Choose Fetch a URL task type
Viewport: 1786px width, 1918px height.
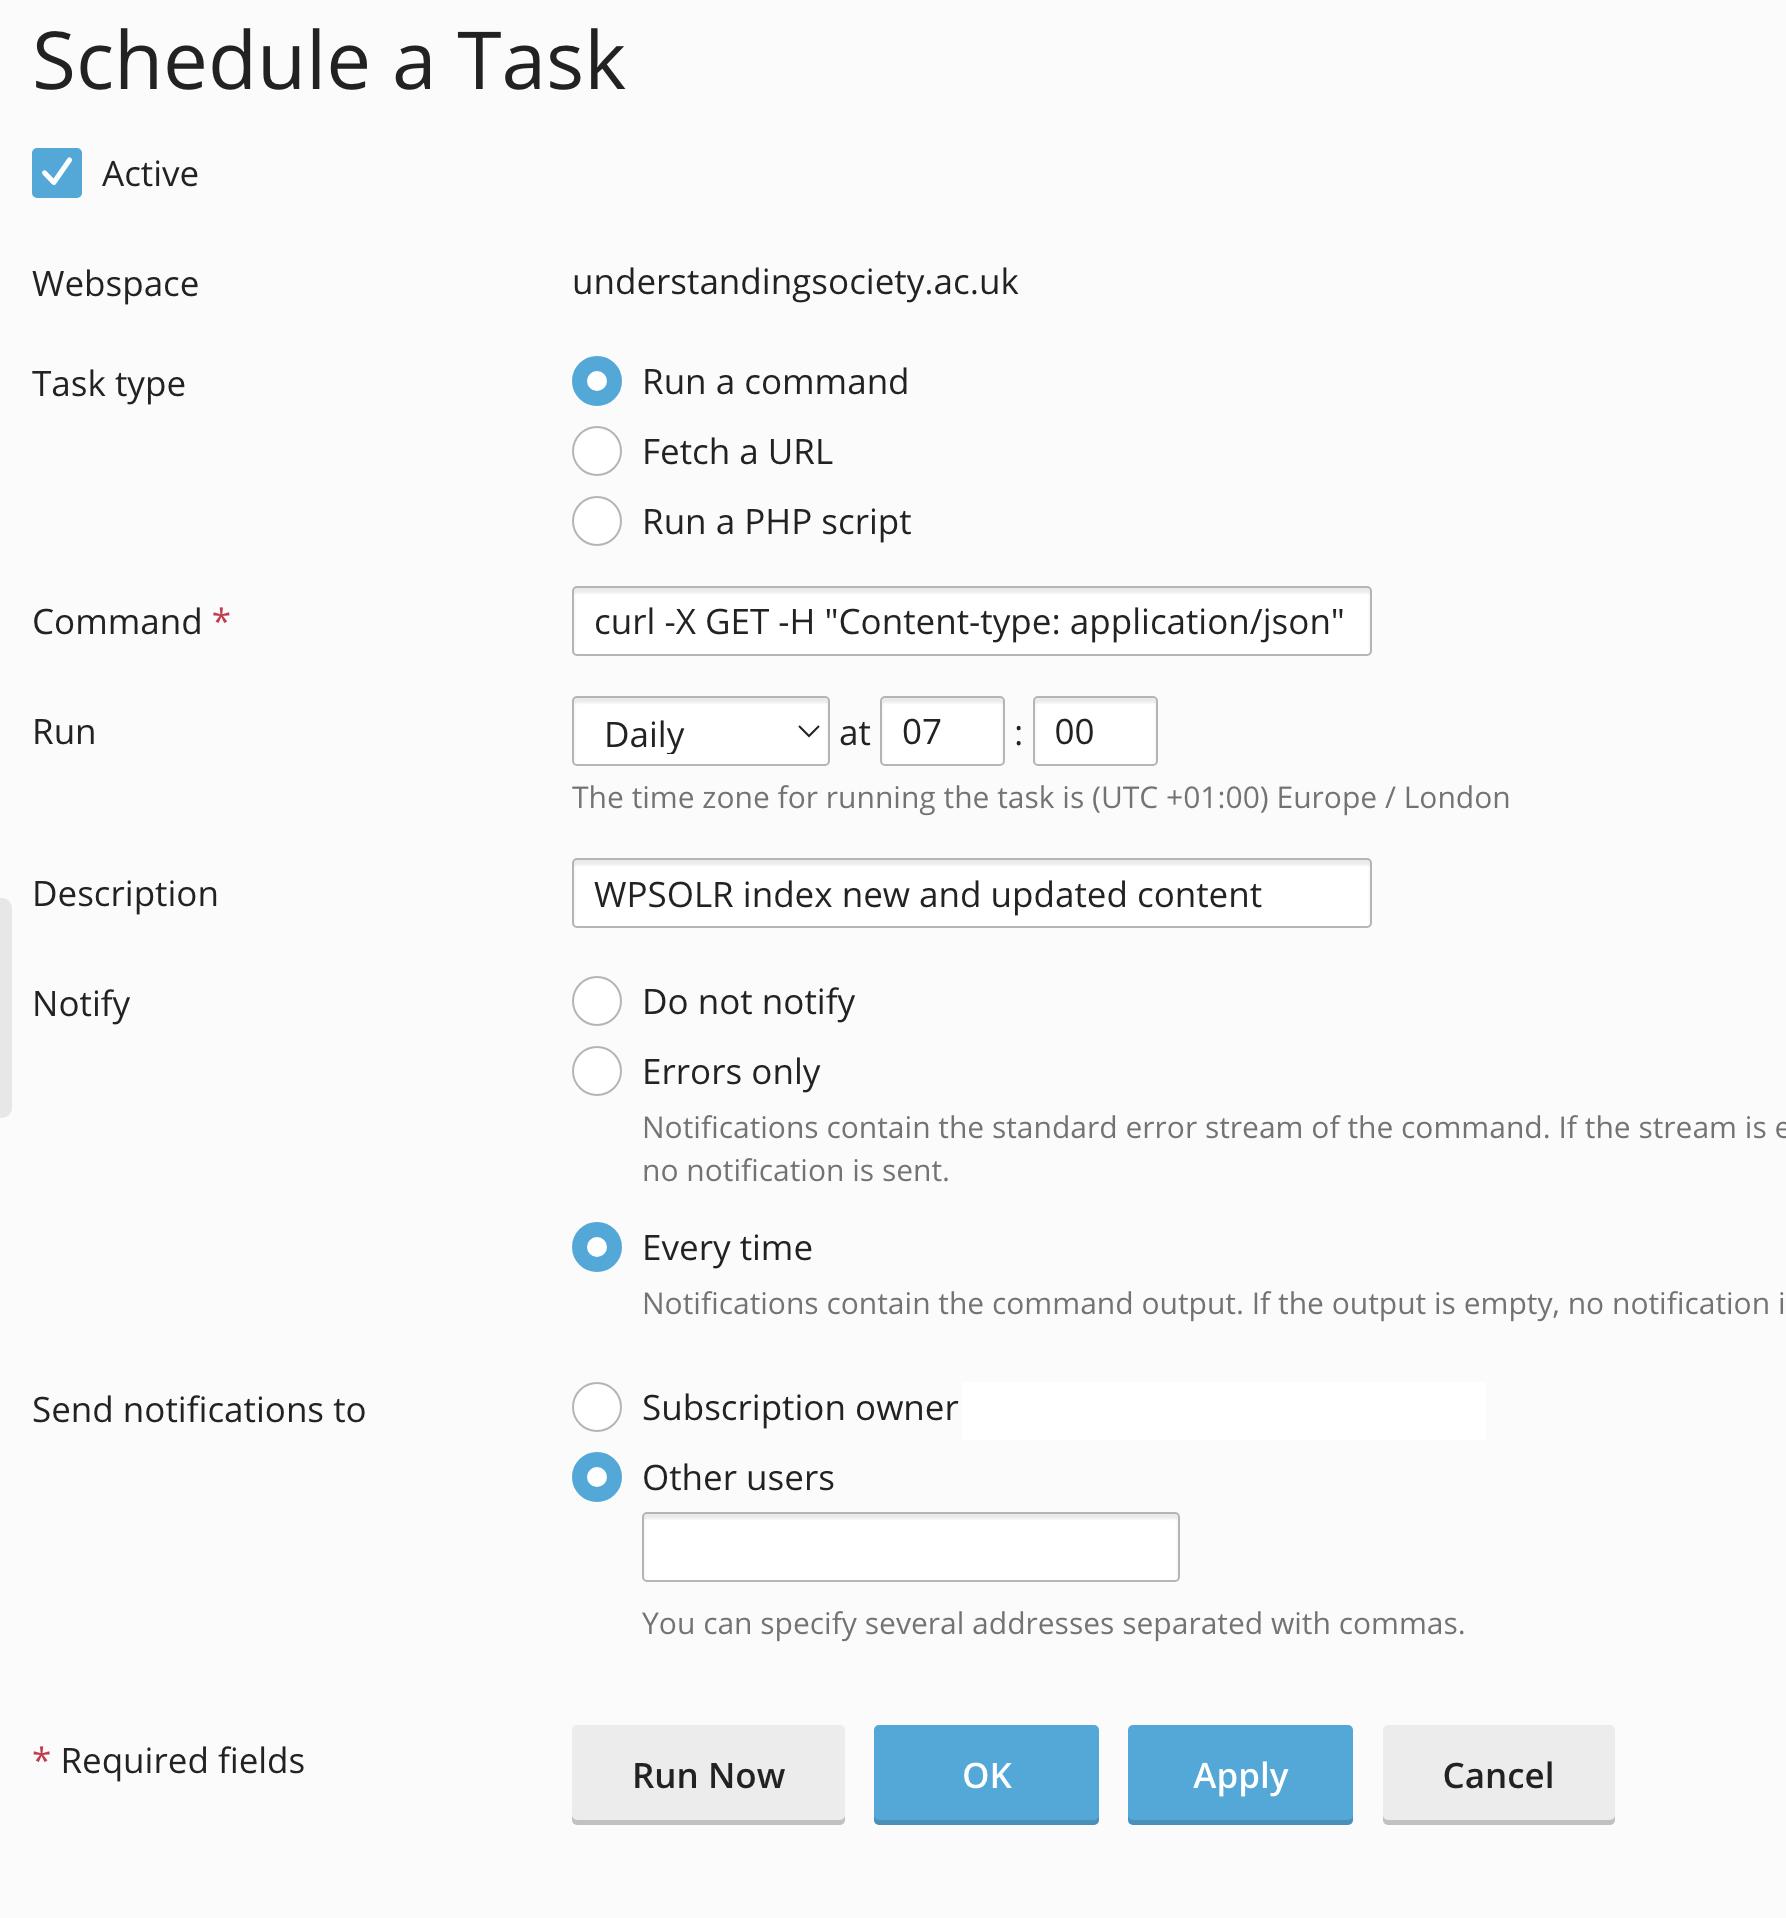click(597, 451)
